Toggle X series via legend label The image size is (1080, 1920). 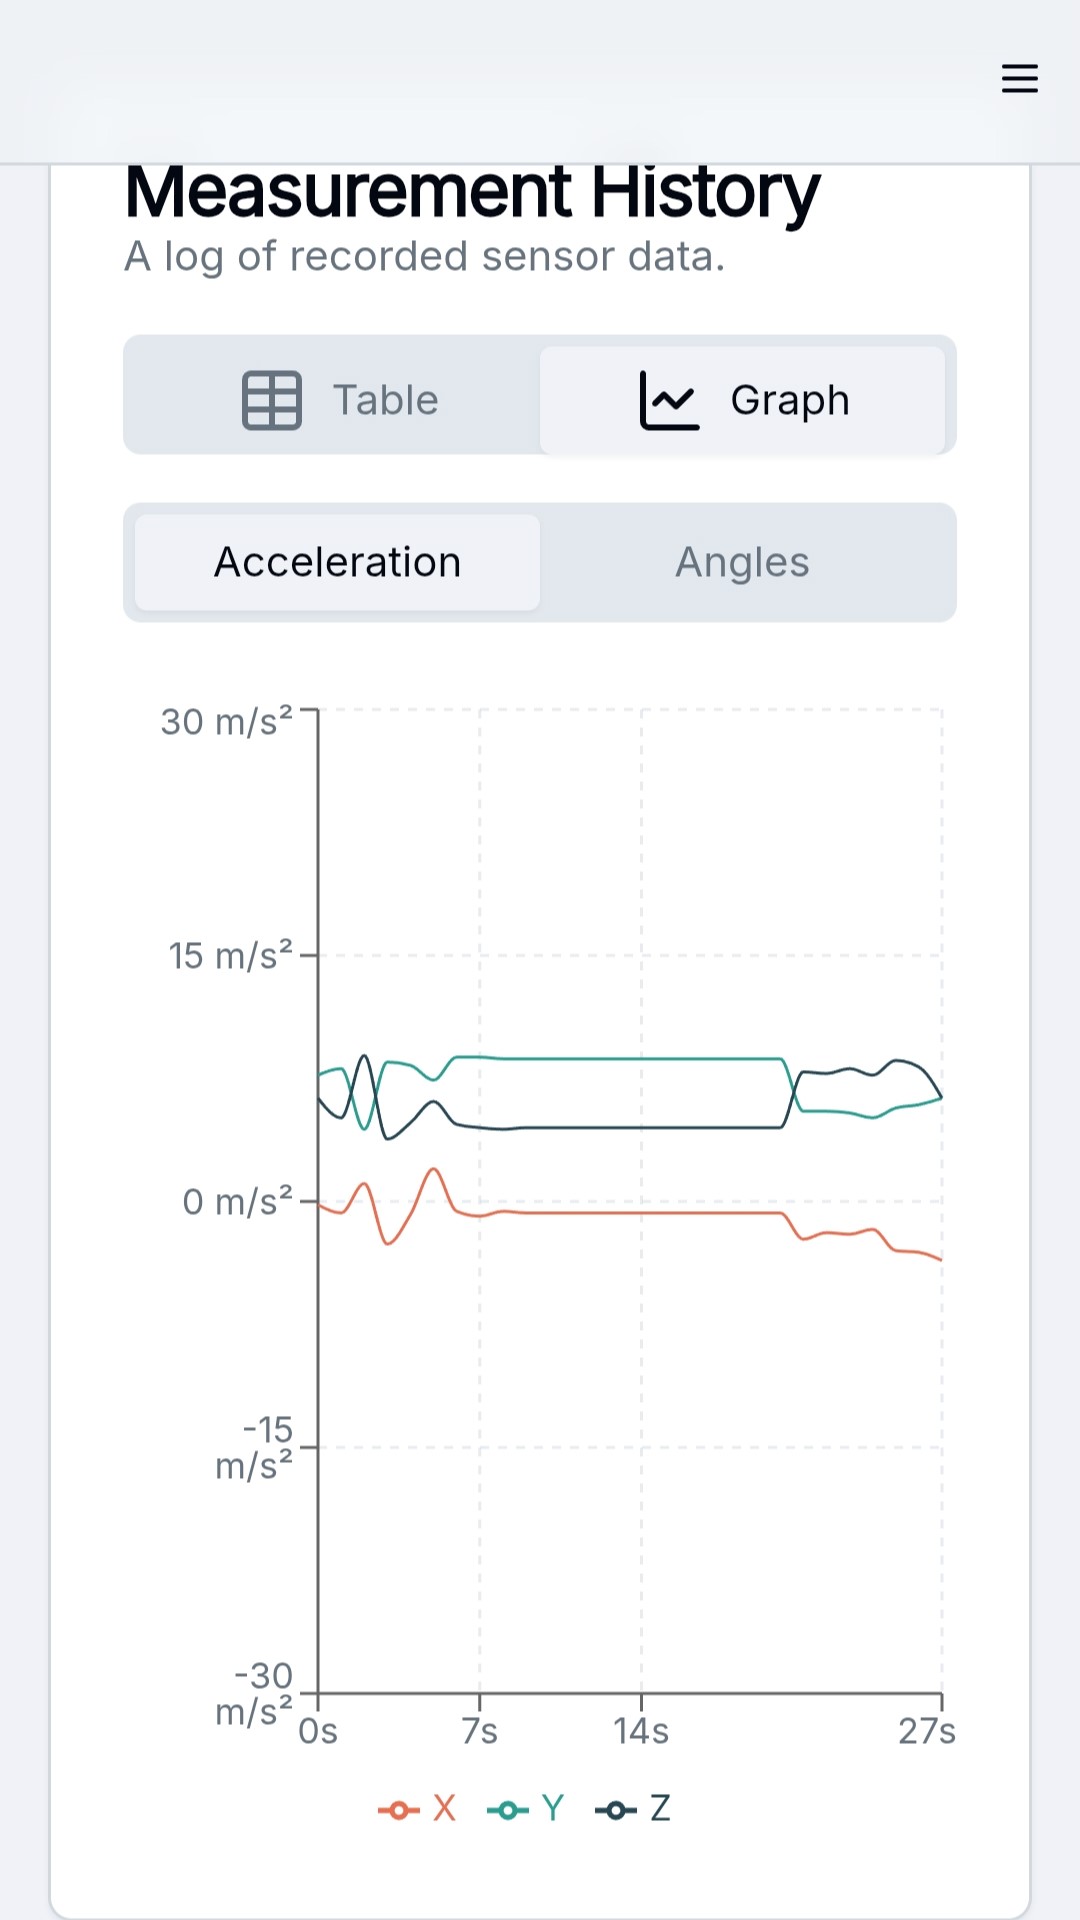444,1808
